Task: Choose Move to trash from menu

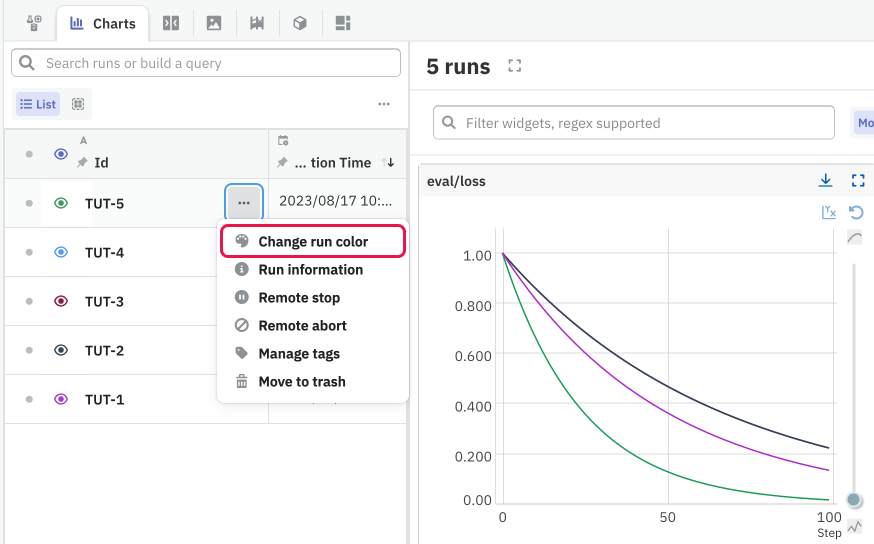Action: (x=301, y=381)
